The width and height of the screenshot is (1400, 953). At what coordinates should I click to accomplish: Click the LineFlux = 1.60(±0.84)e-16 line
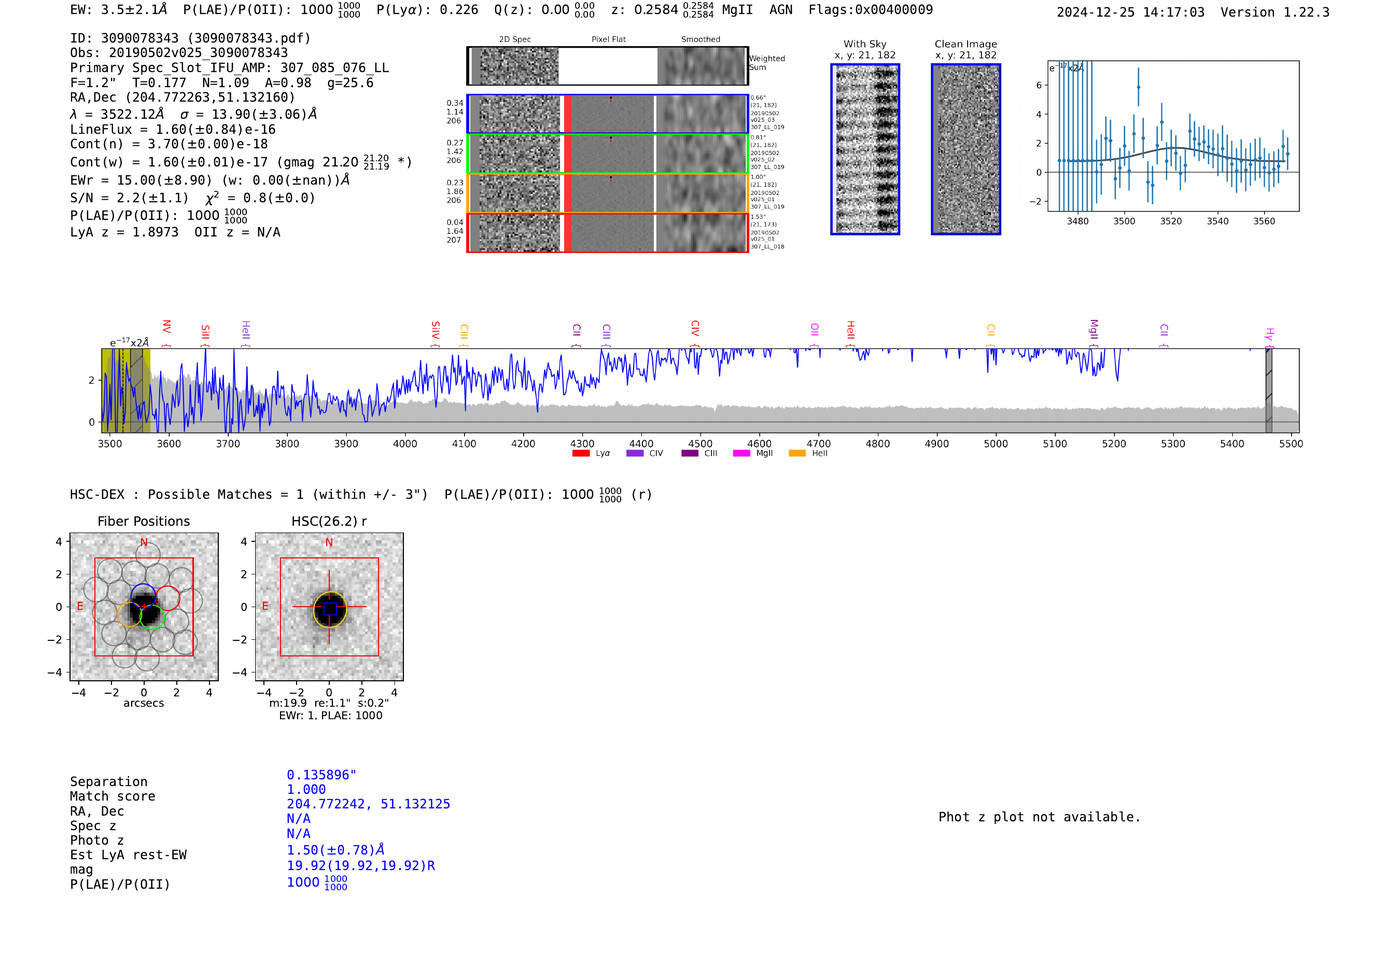(173, 130)
